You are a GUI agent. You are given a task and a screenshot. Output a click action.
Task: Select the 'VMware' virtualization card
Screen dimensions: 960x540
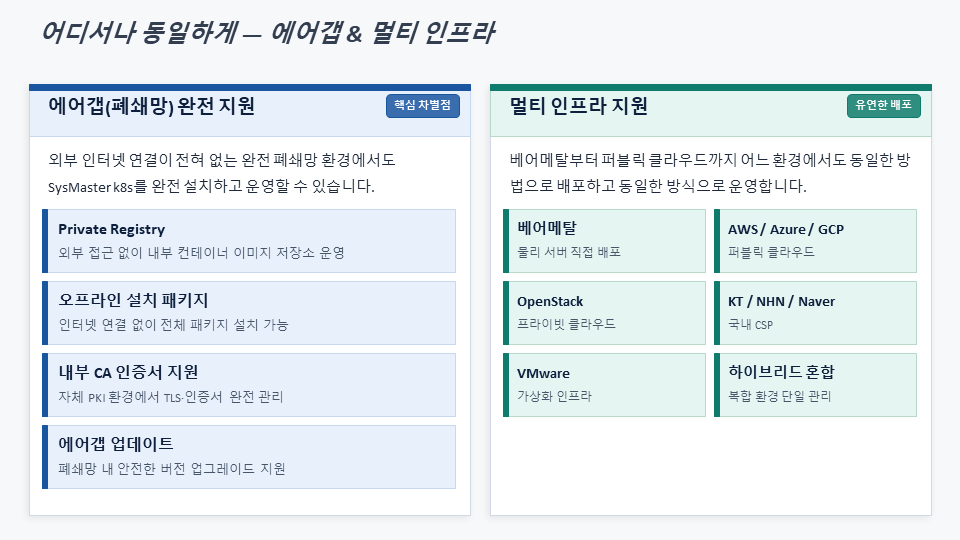click(604, 385)
